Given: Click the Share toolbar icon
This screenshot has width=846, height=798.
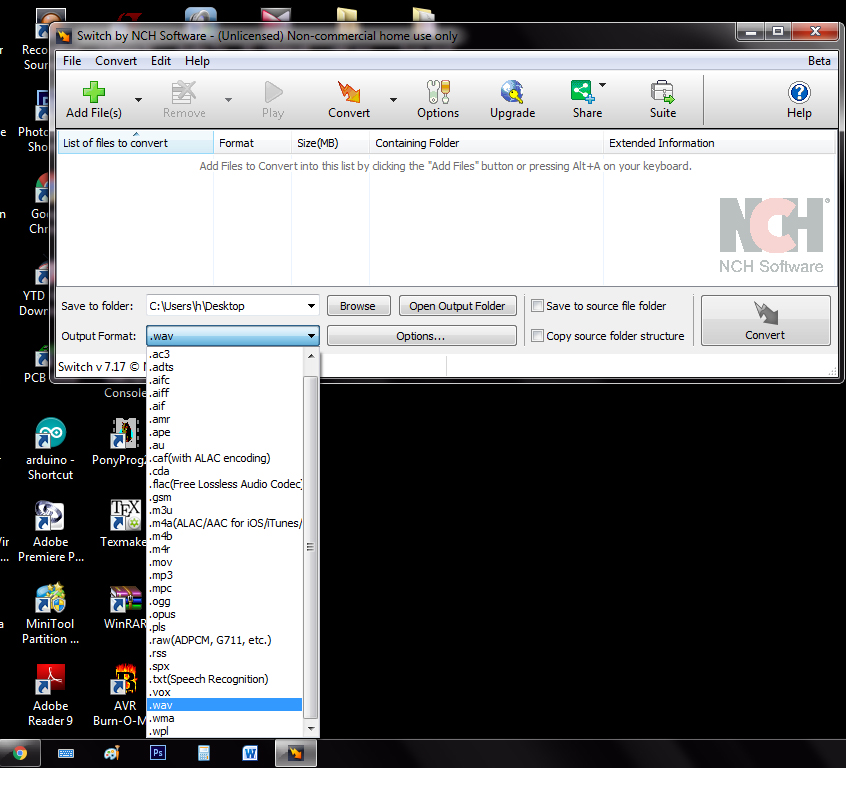Looking at the screenshot, I should point(582,92).
